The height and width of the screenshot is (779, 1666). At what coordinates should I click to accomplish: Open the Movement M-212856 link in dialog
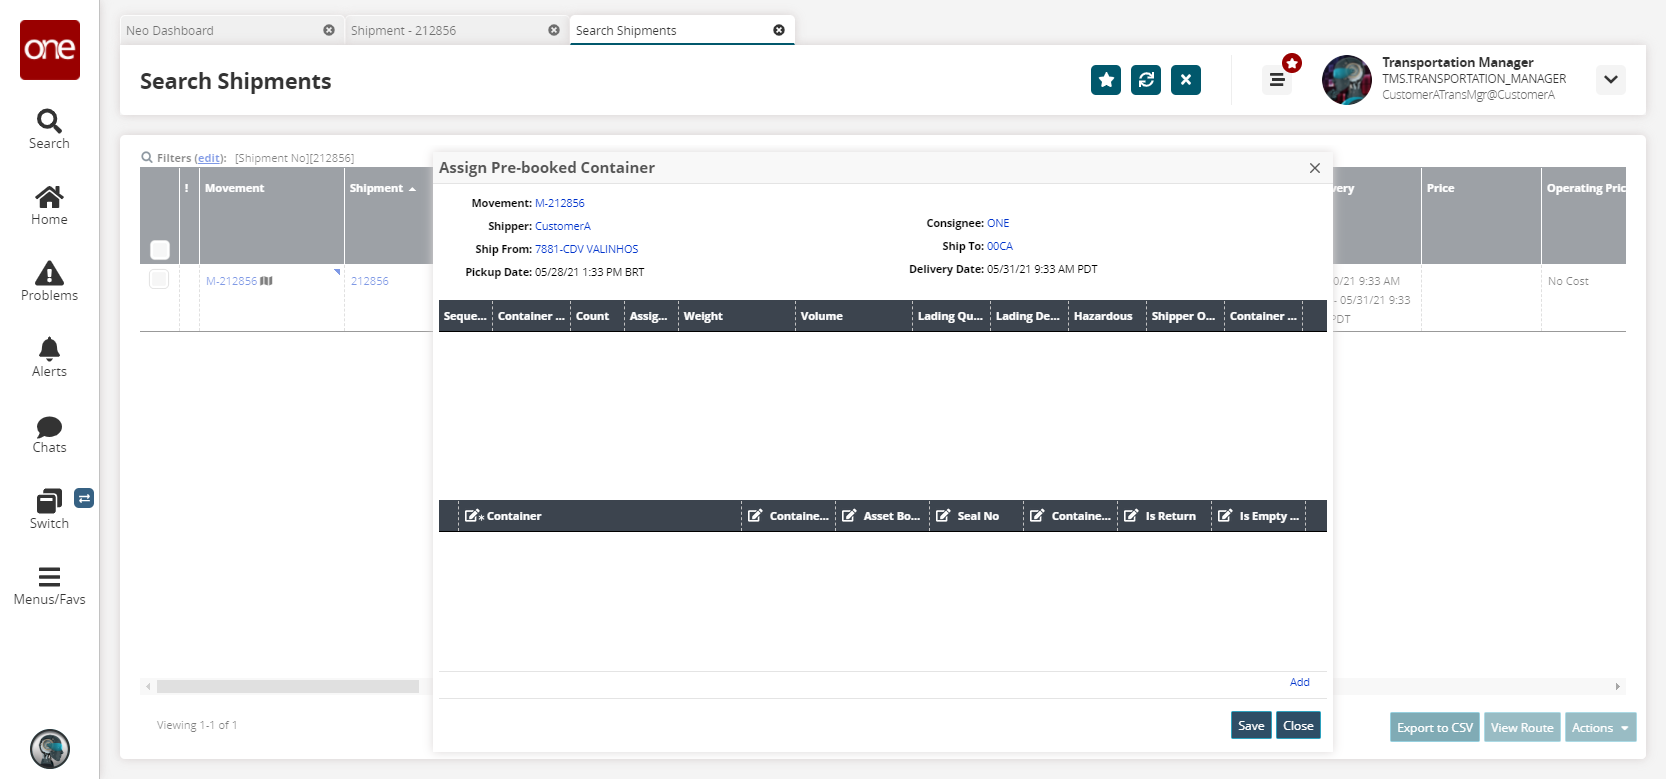pos(559,203)
